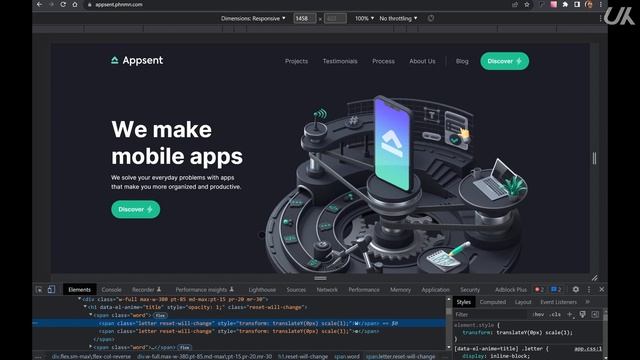Reload the page with refresh icon

pyautogui.click(x=63, y=4)
